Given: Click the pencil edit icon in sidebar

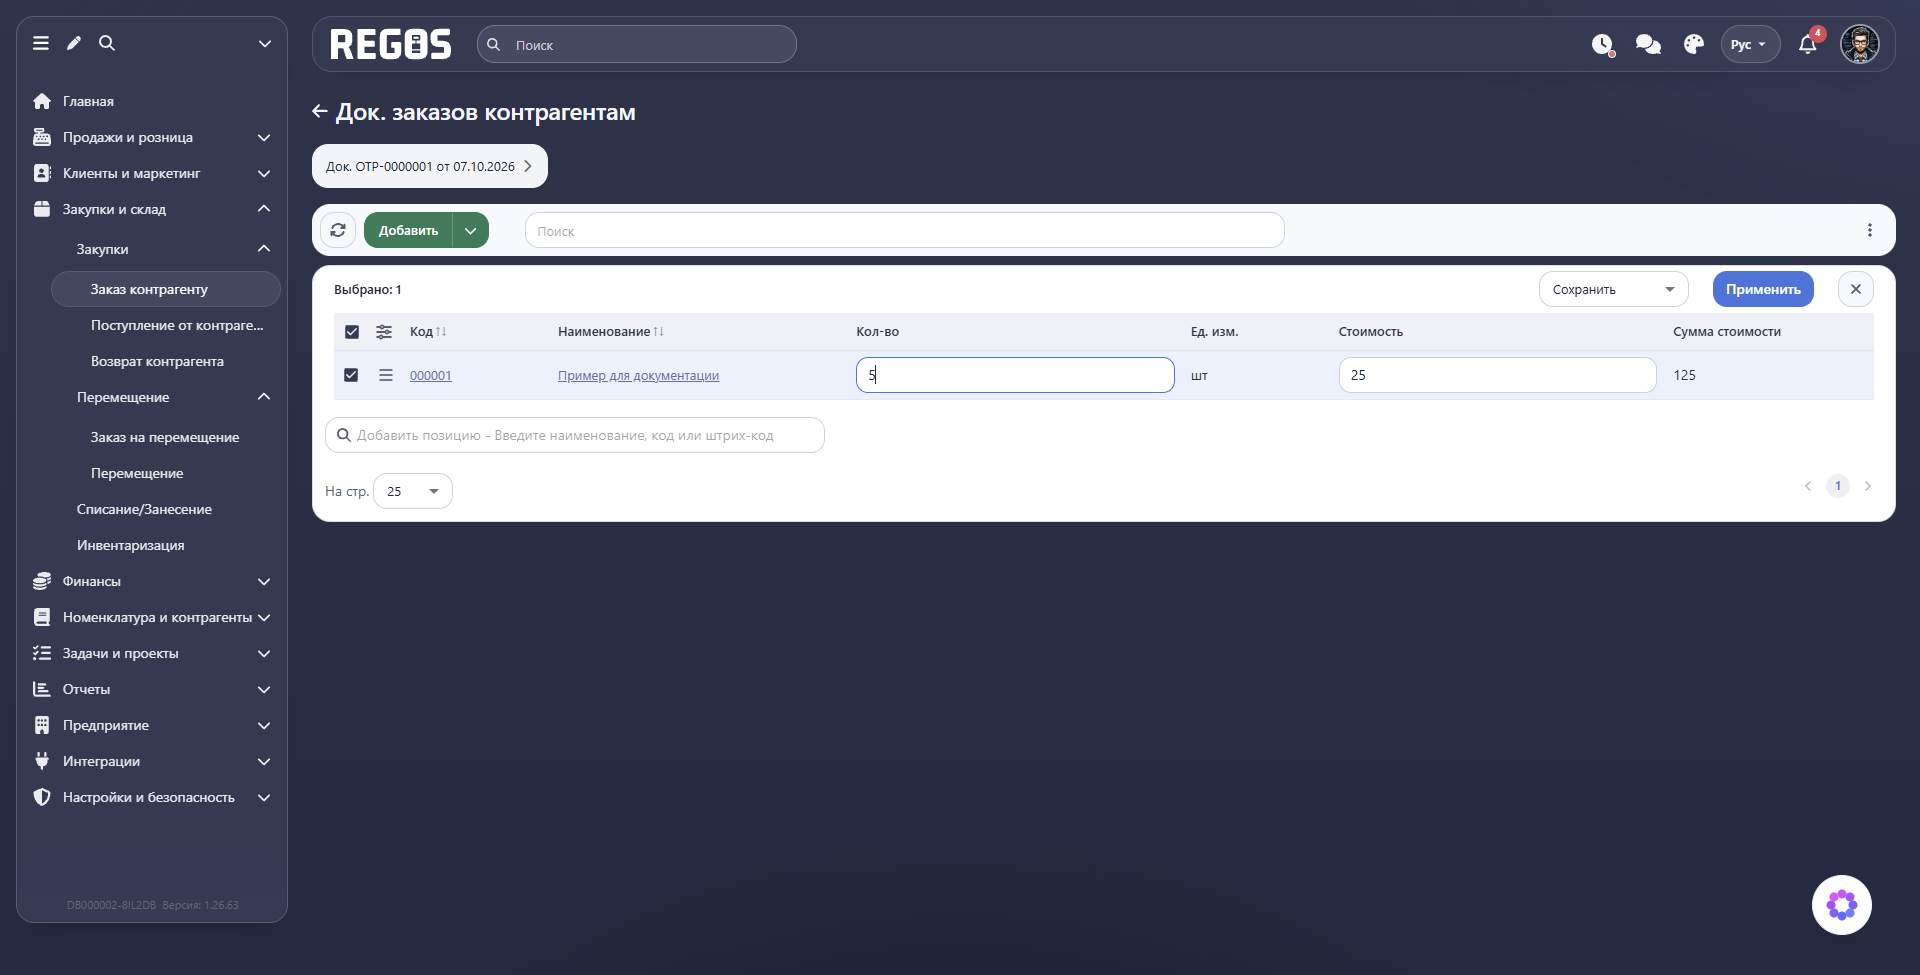Looking at the screenshot, I should tap(74, 43).
